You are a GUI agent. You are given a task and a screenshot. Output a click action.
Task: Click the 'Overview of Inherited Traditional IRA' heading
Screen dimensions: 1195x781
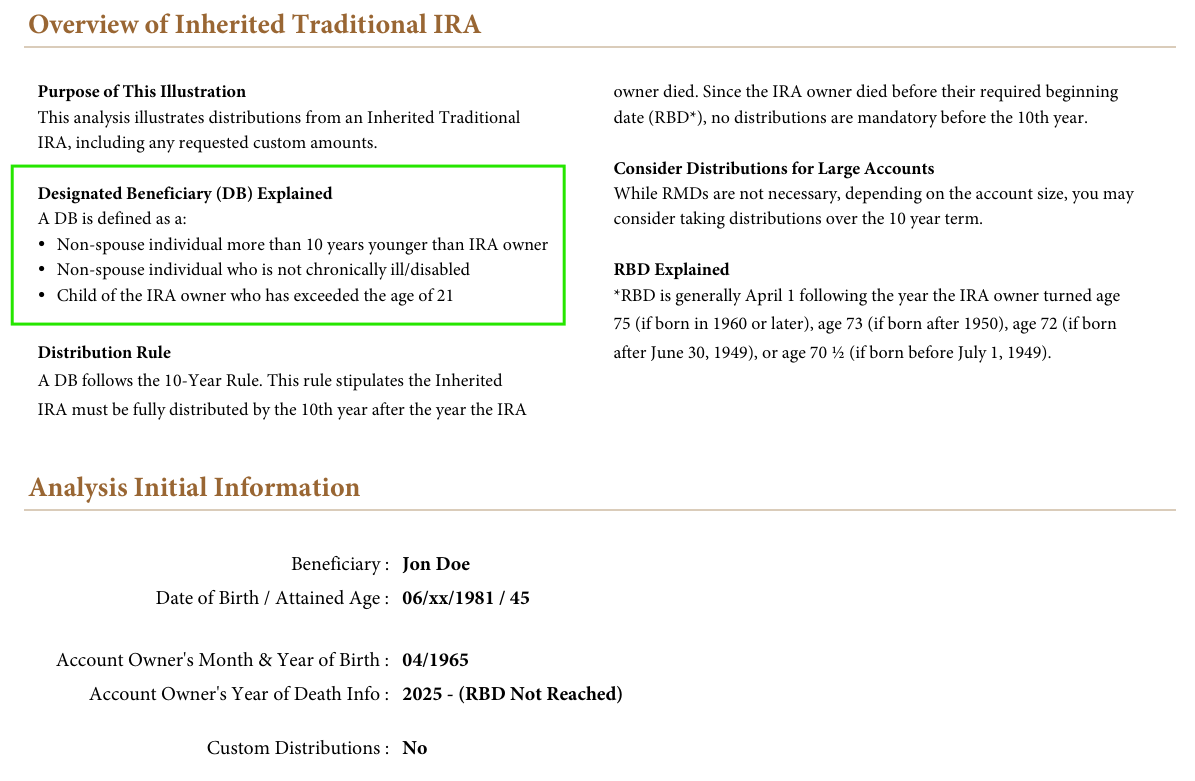tap(255, 24)
